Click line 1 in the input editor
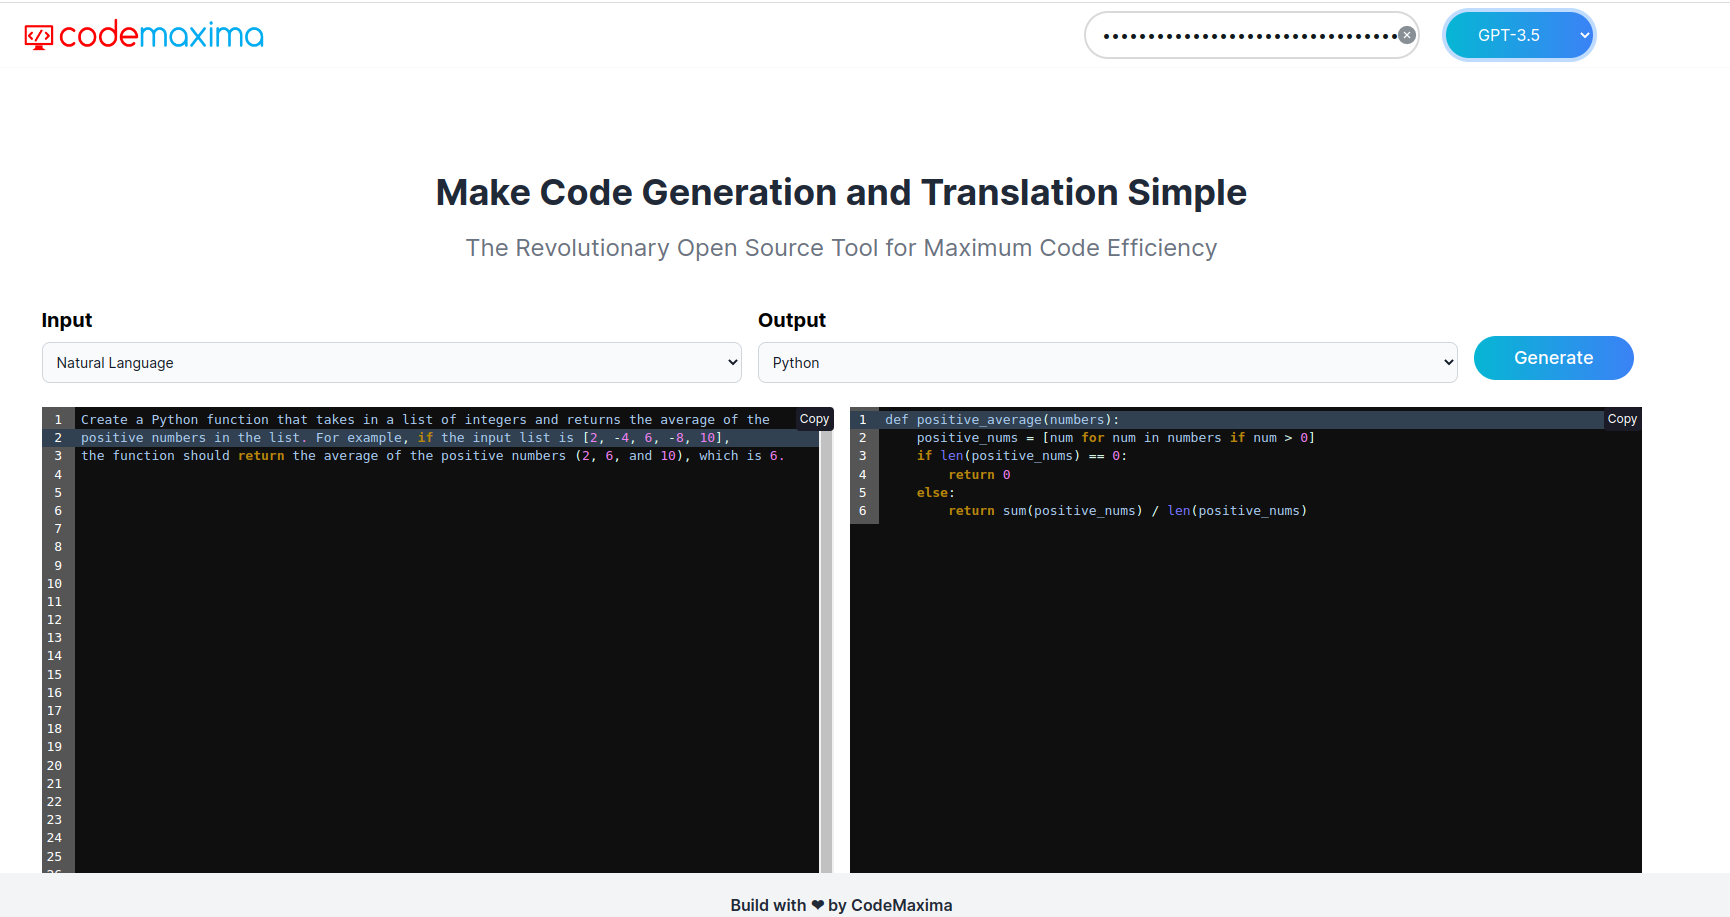 pos(425,420)
